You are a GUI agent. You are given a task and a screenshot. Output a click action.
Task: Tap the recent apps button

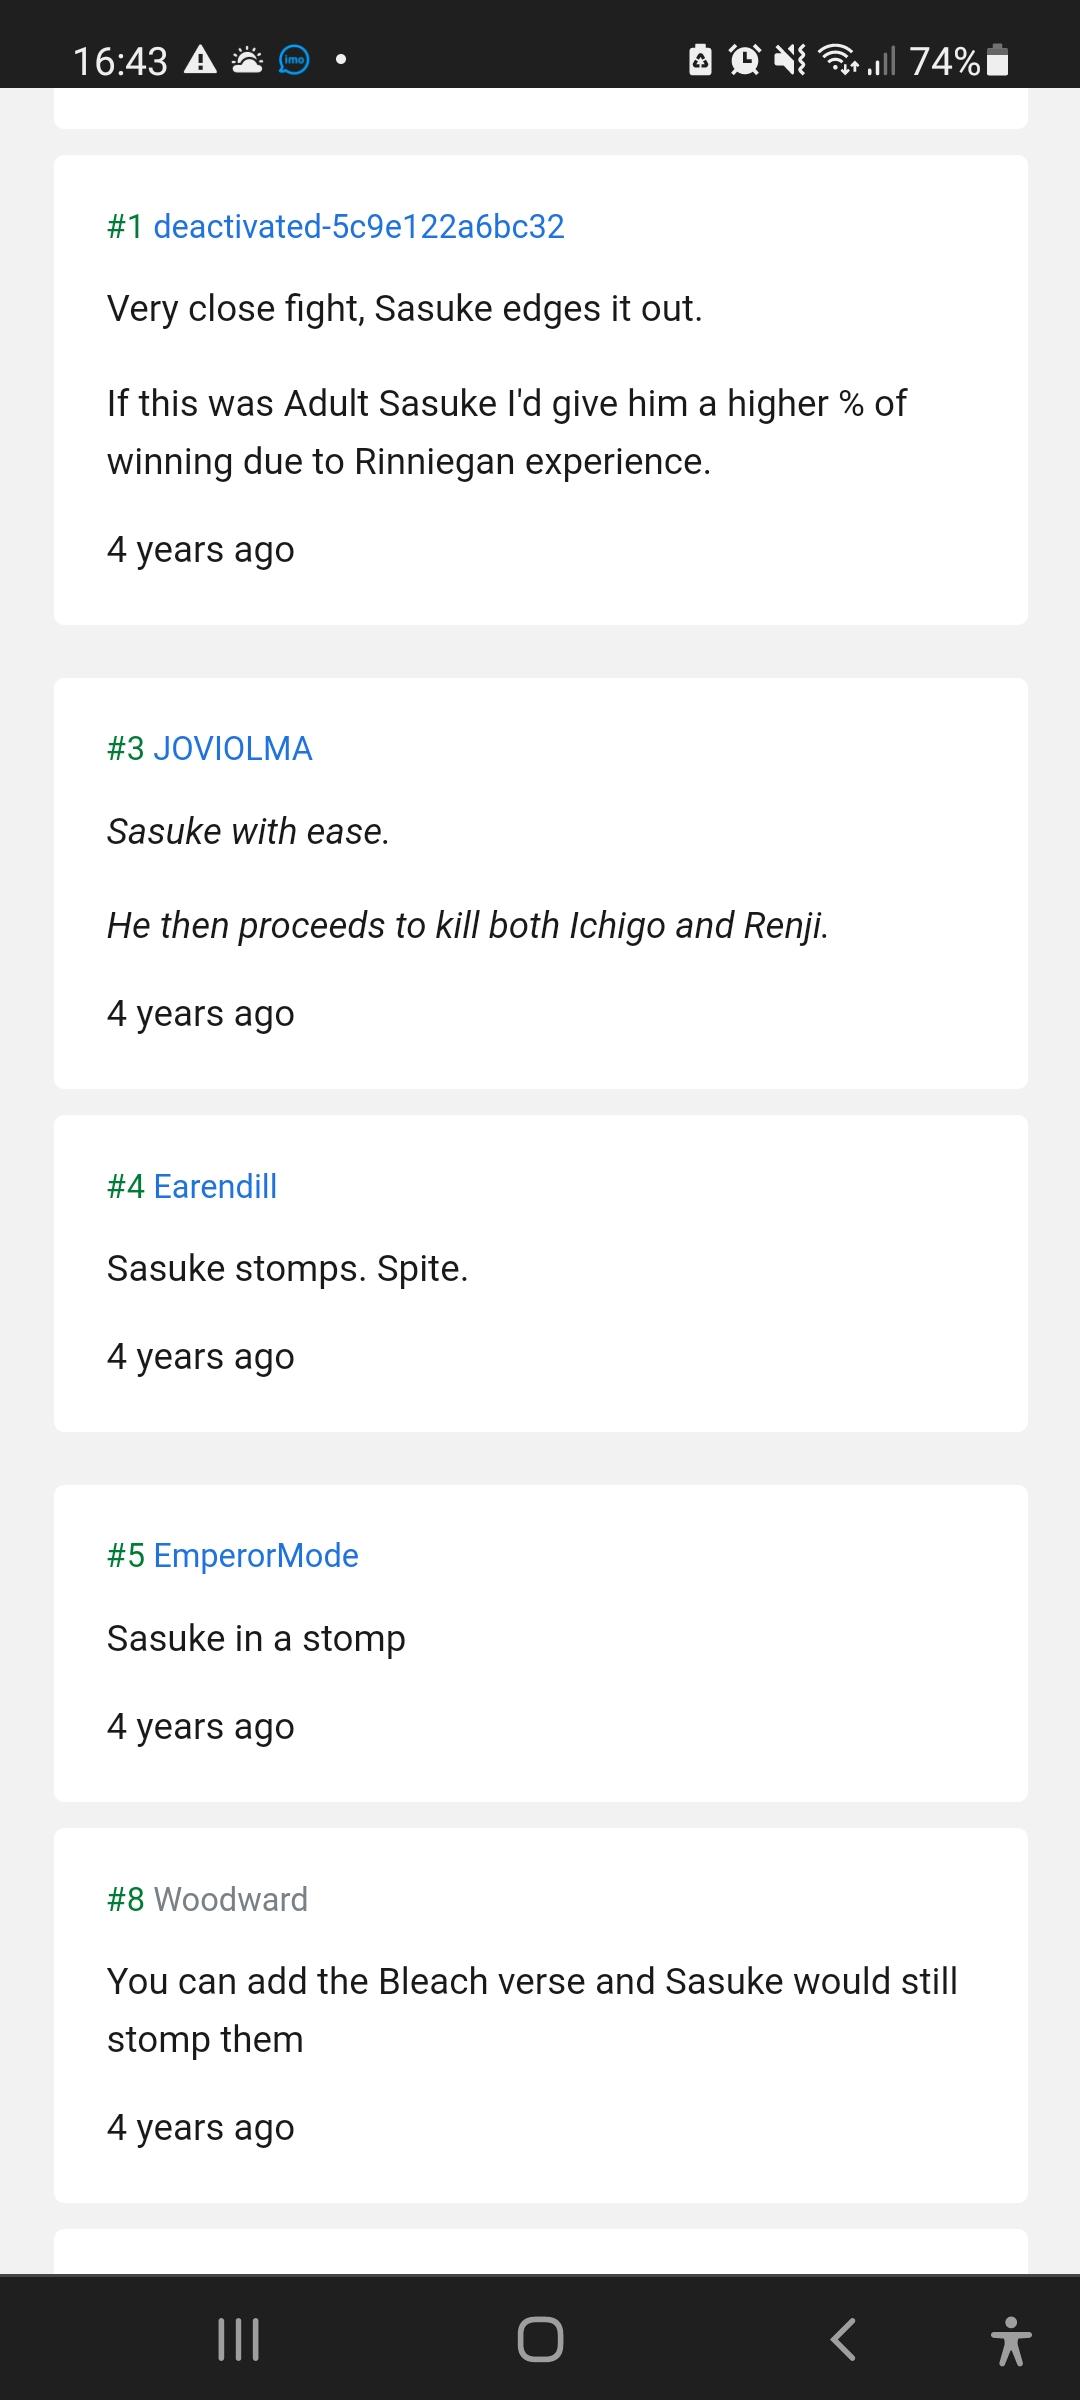(237, 2337)
